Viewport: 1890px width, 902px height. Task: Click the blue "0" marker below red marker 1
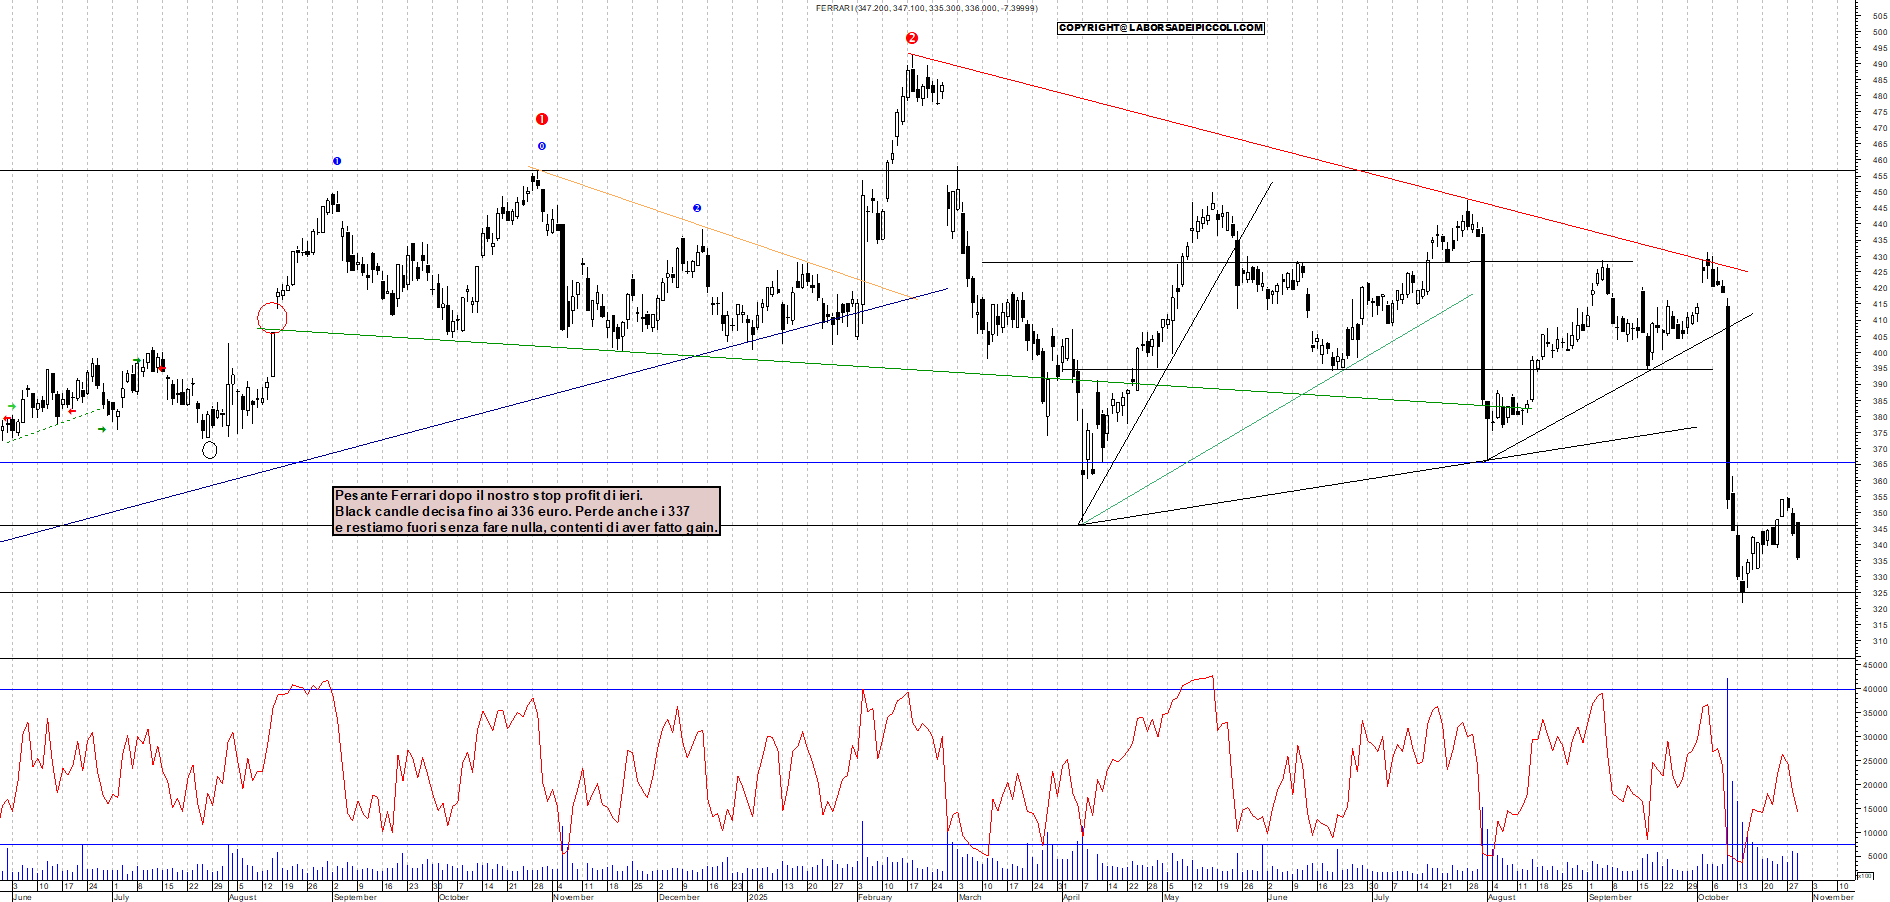(x=541, y=146)
